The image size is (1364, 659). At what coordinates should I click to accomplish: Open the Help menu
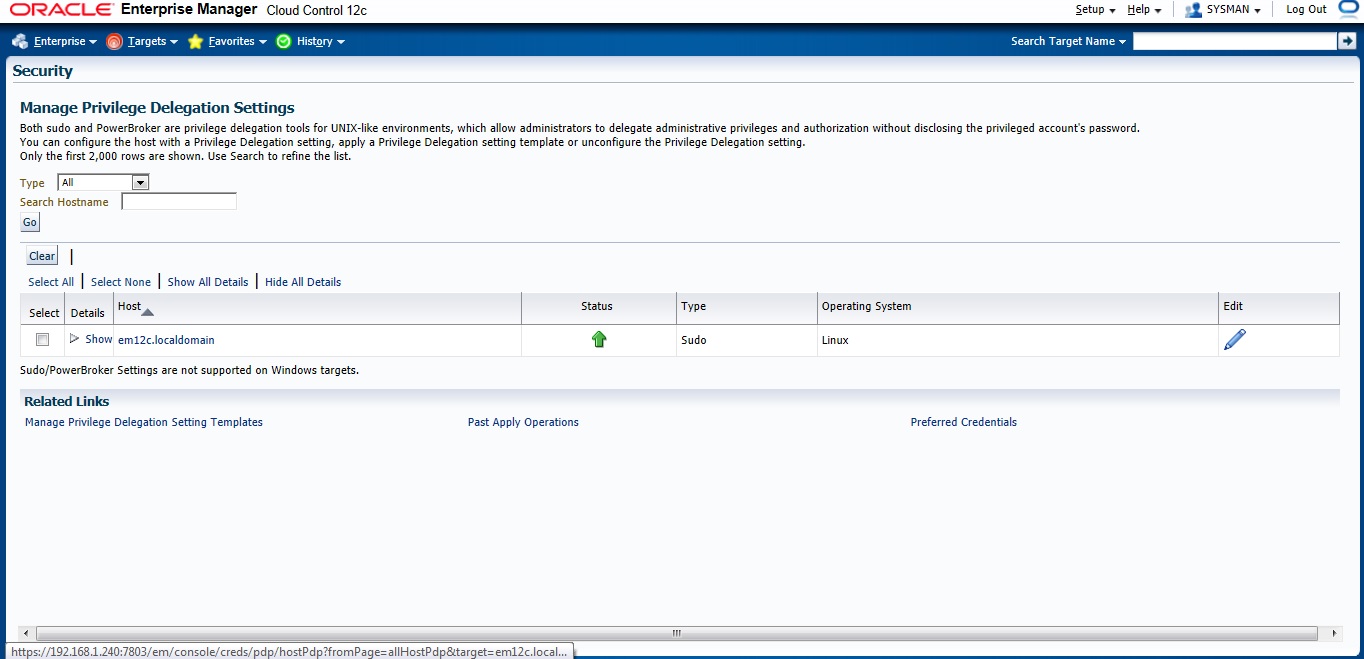click(x=1144, y=9)
